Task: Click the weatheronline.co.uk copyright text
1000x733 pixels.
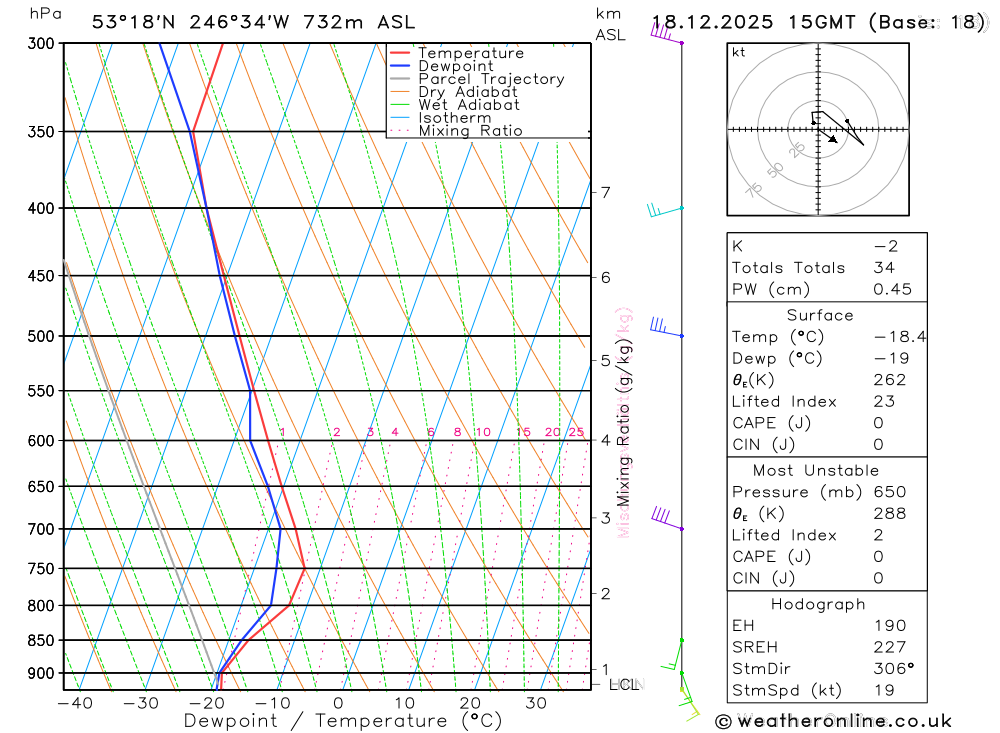Action: [x=833, y=722]
